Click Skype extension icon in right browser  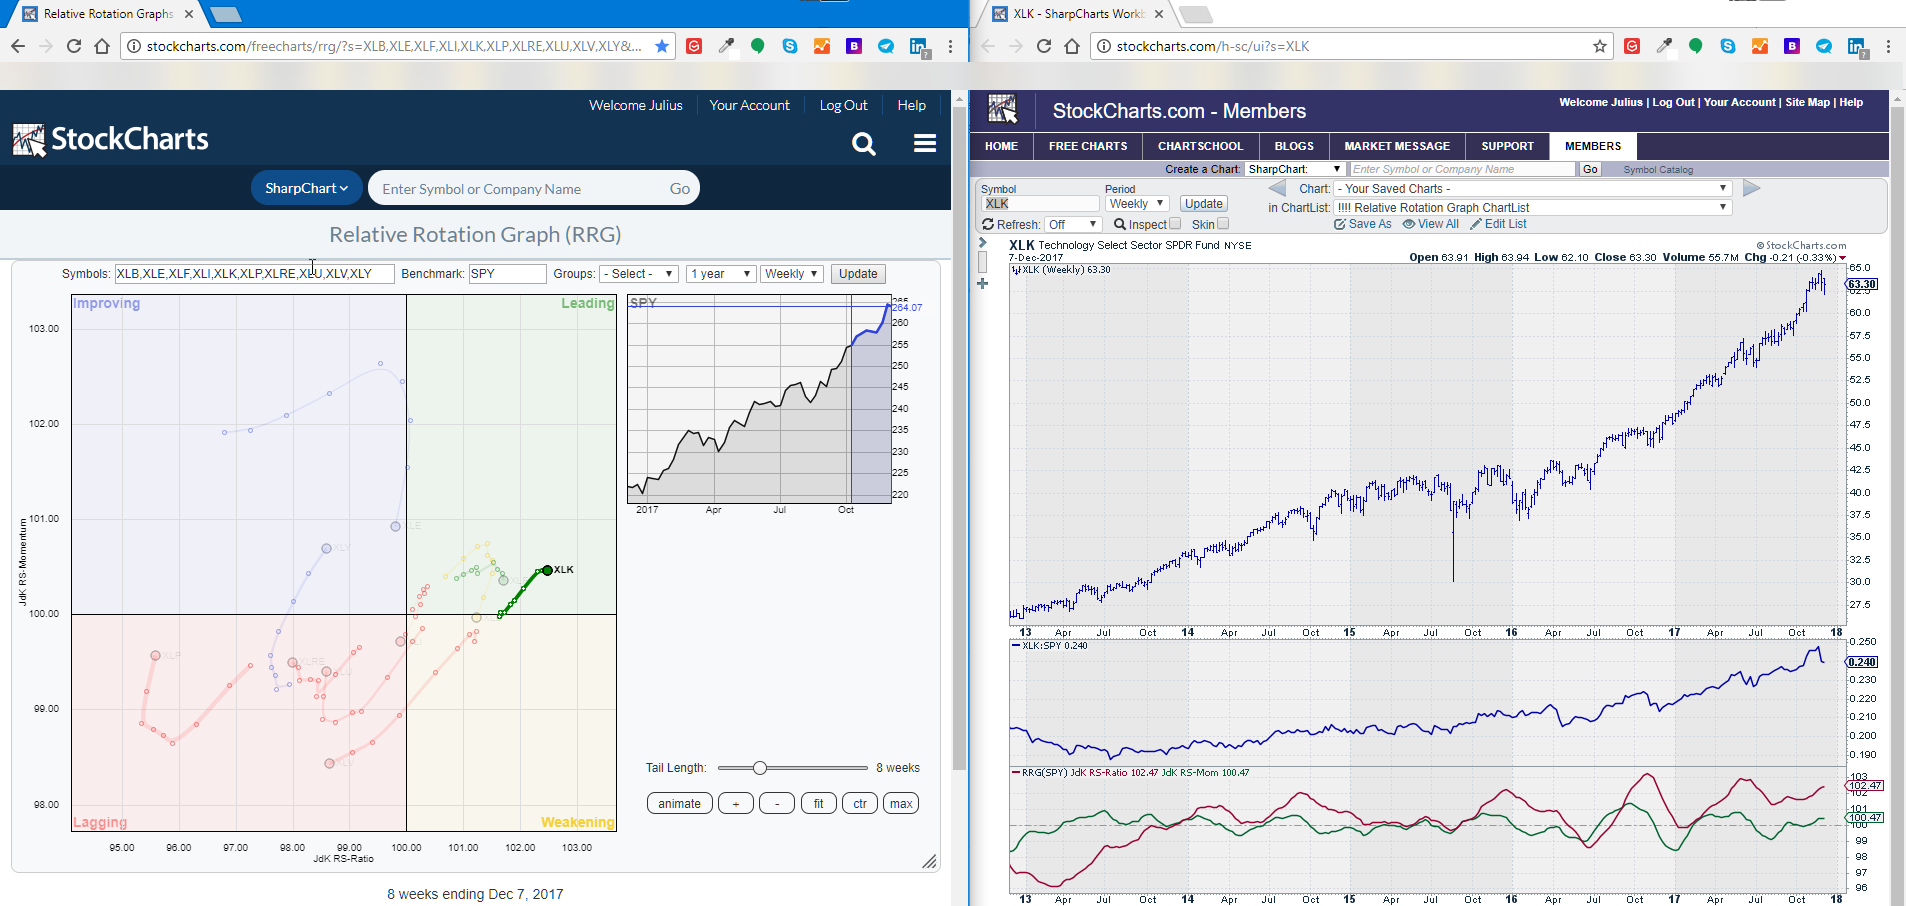[x=1728, y=46]
